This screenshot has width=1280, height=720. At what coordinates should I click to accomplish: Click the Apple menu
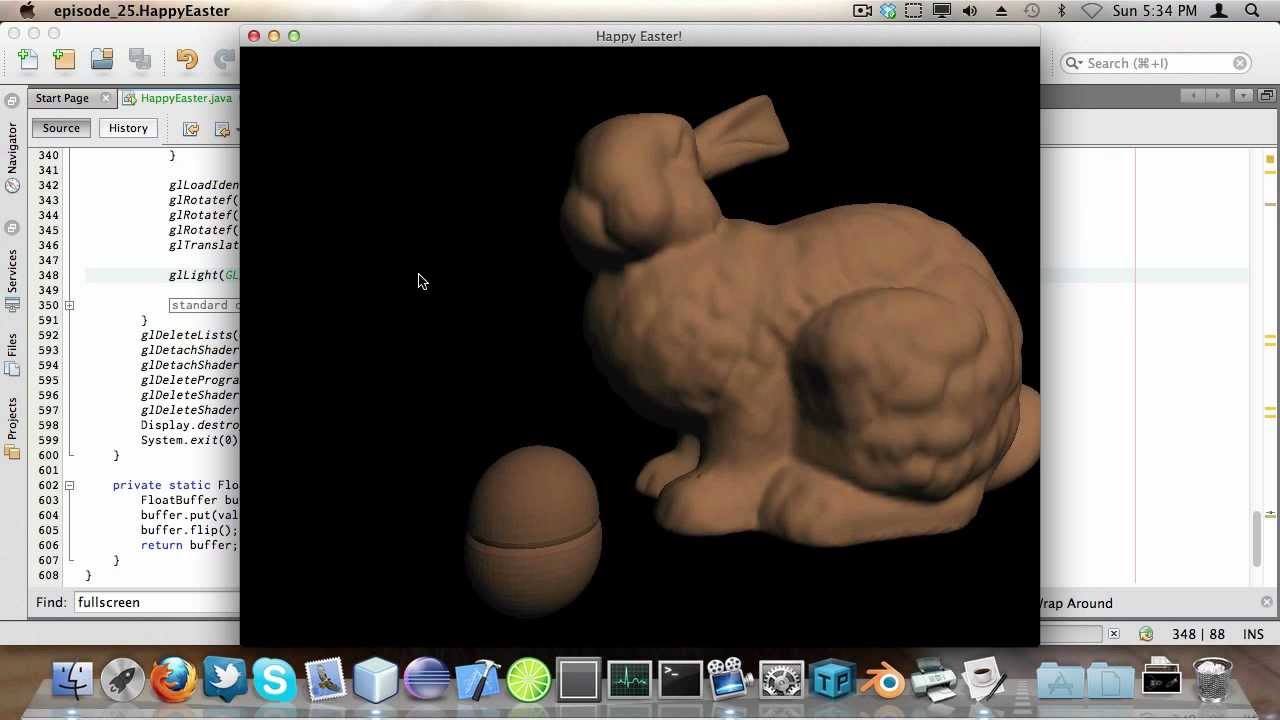(27, 11)
